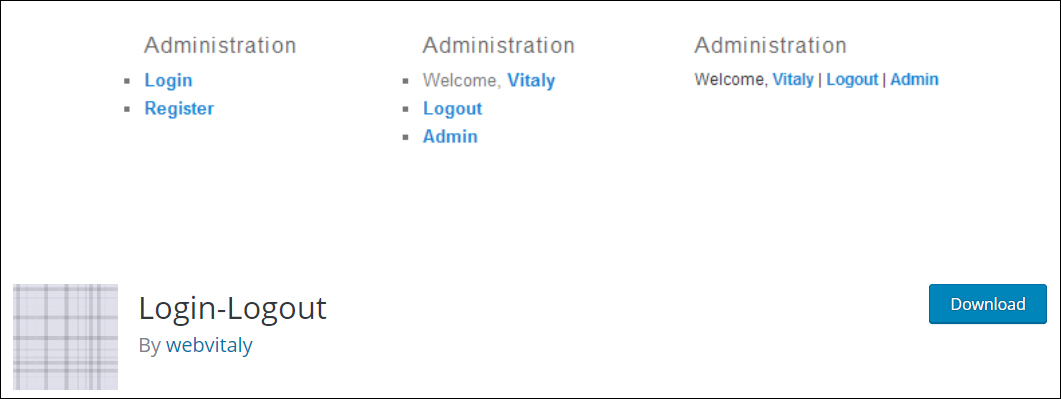Click the Administration heading above the inline links
The width and height of the screenshot is (1061, 399).
(x=771, y=45)
